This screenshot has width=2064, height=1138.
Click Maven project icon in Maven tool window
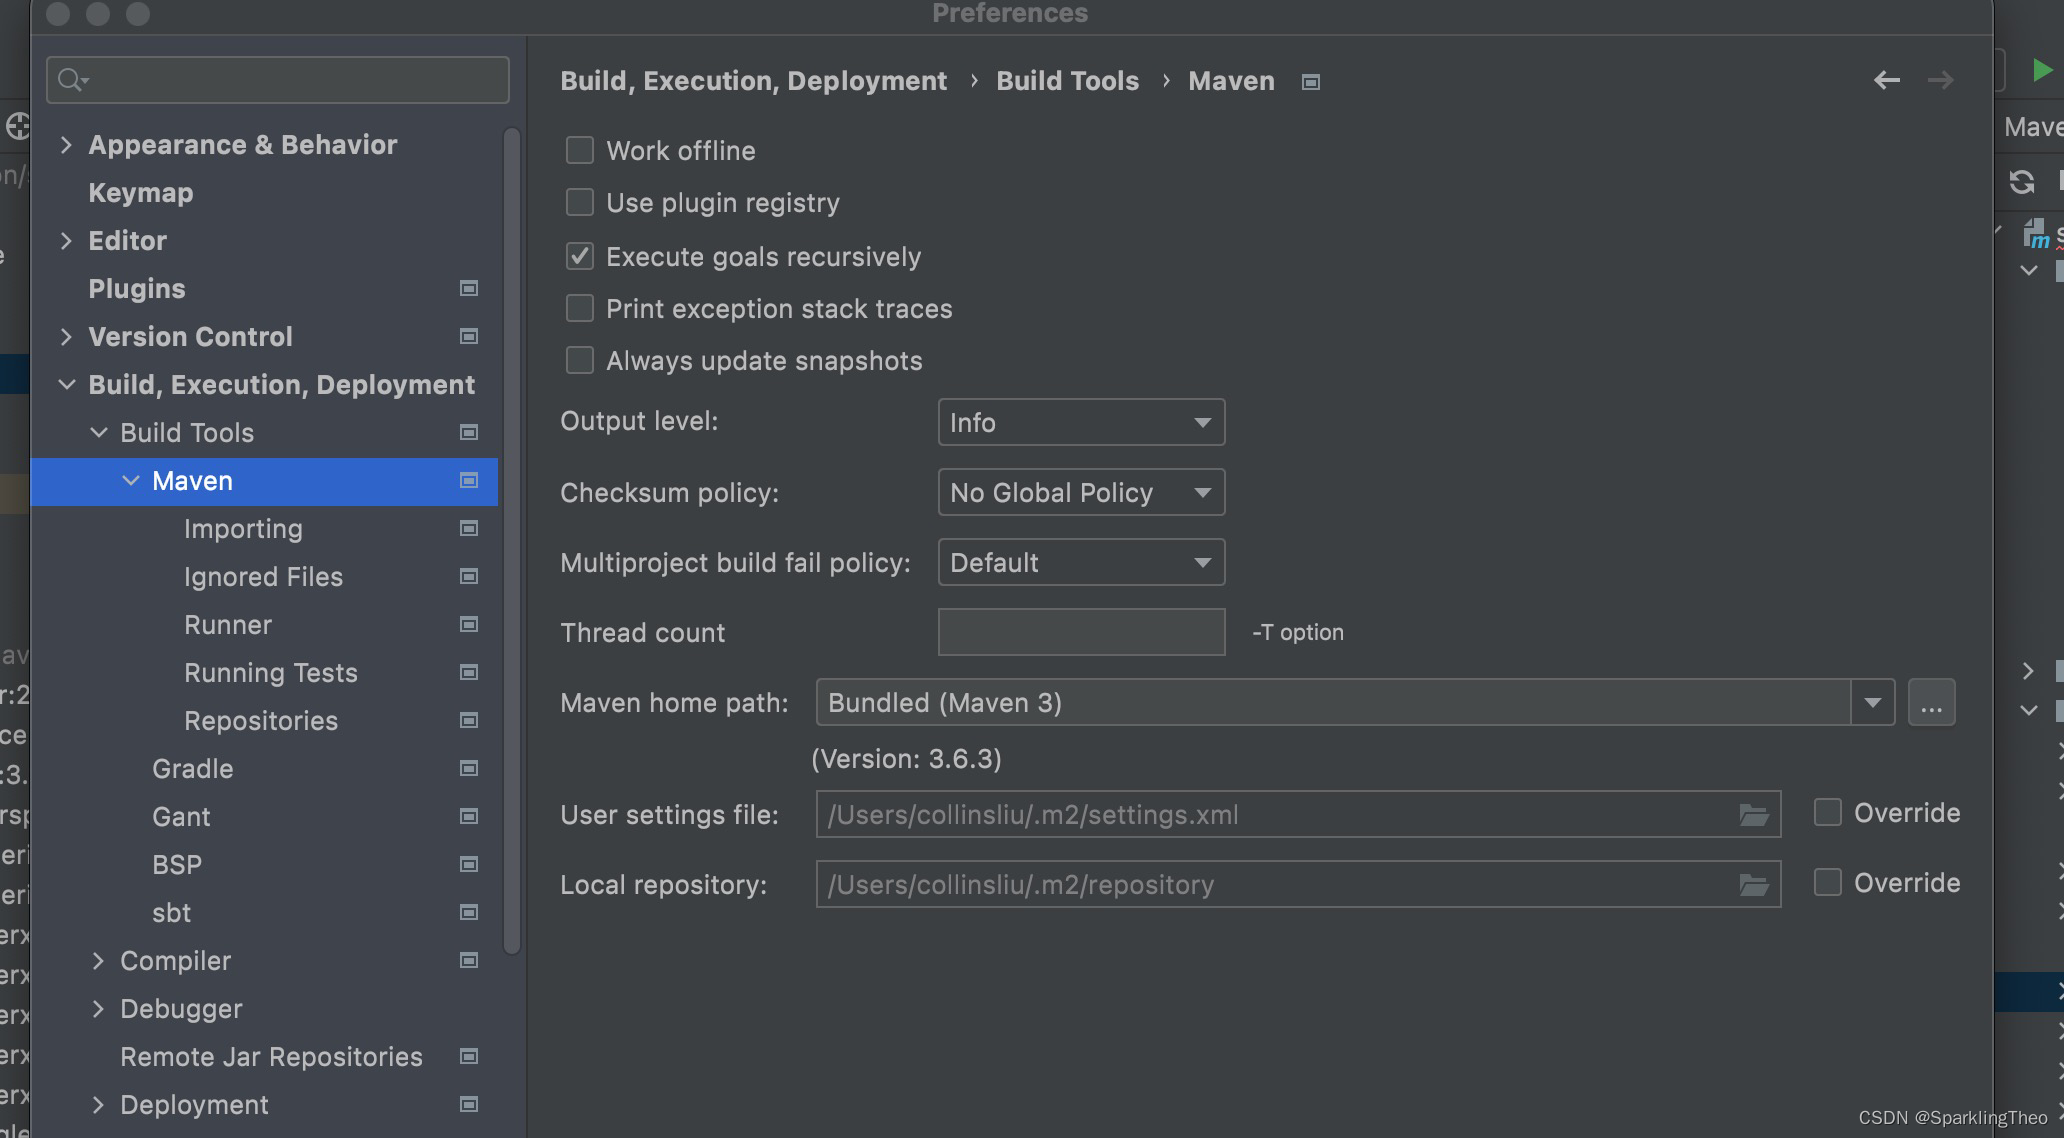(2036, 235)
